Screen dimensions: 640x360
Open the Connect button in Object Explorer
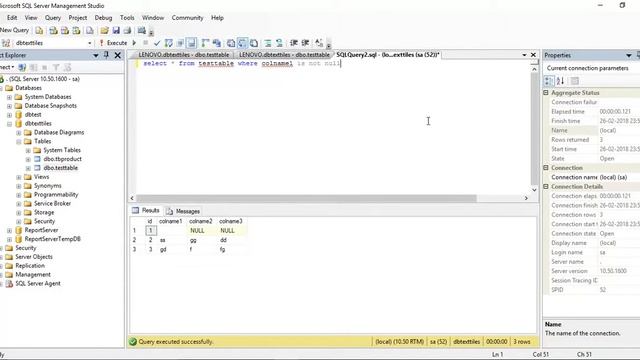[7, 67]
